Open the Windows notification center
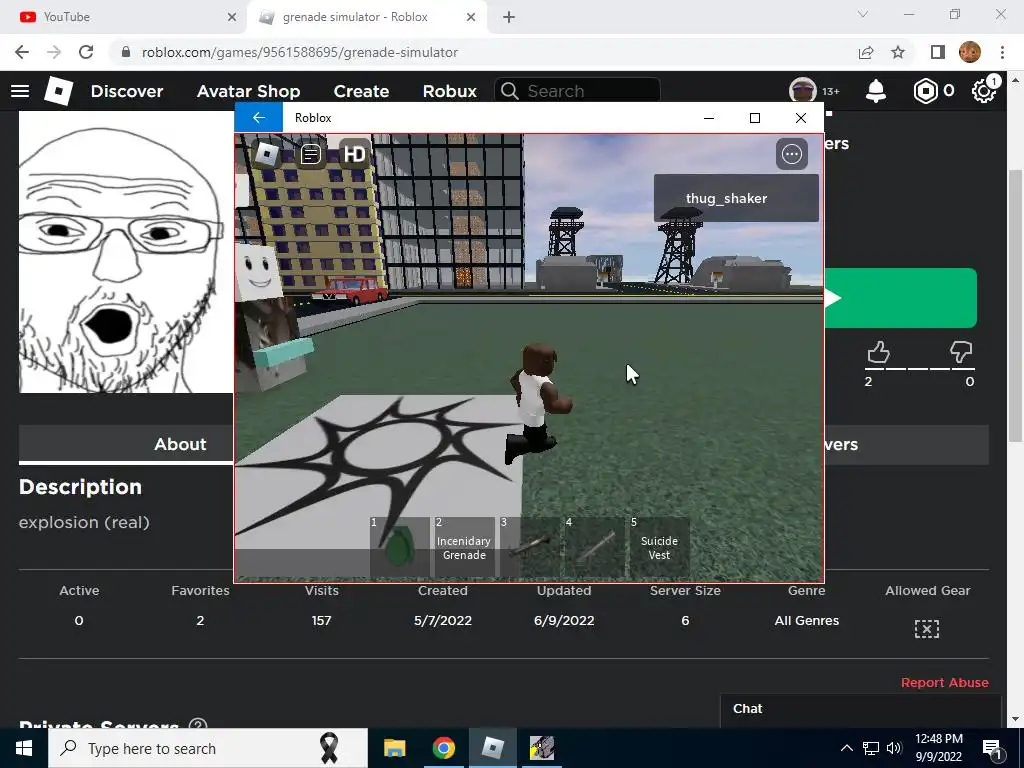 (x=992, y=748)
